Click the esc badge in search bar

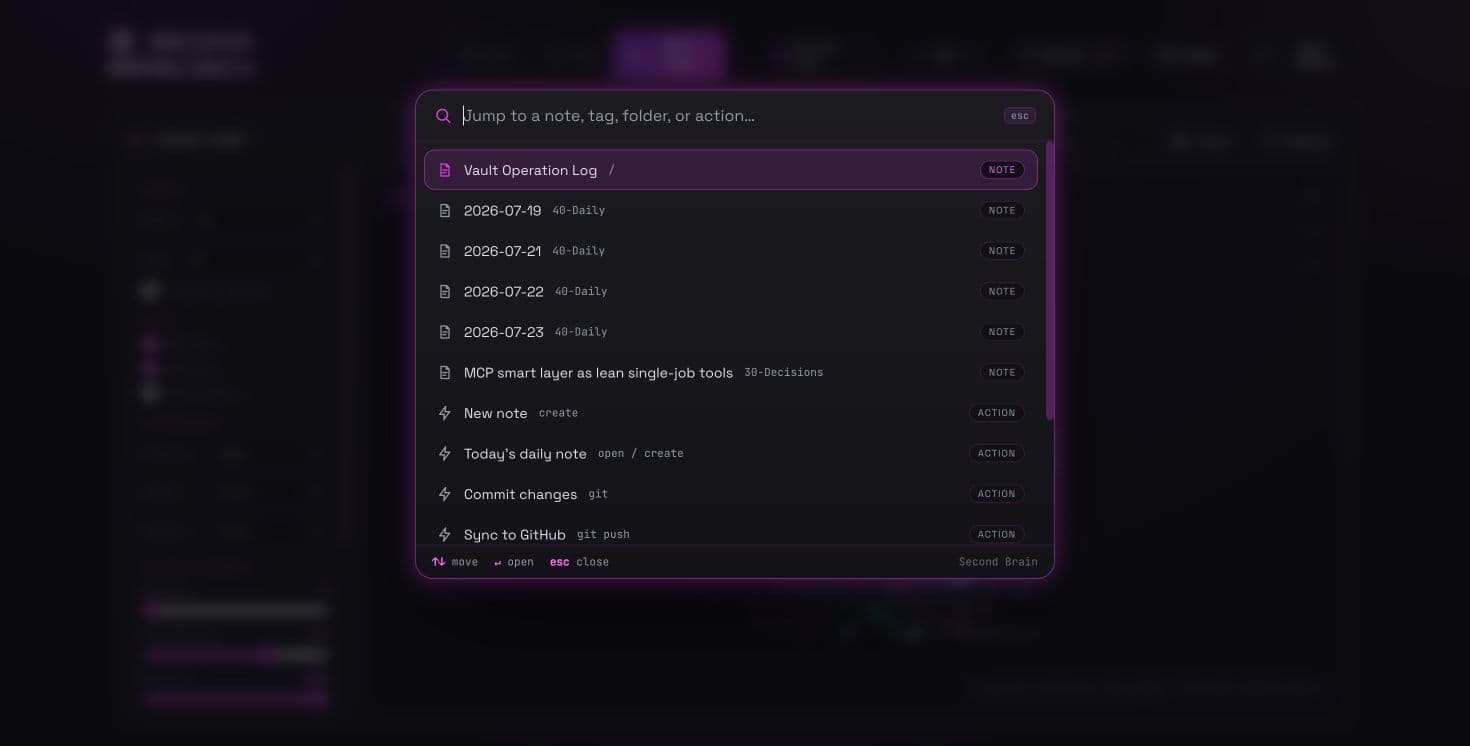pyautogui.click(x=1019, y=116)
